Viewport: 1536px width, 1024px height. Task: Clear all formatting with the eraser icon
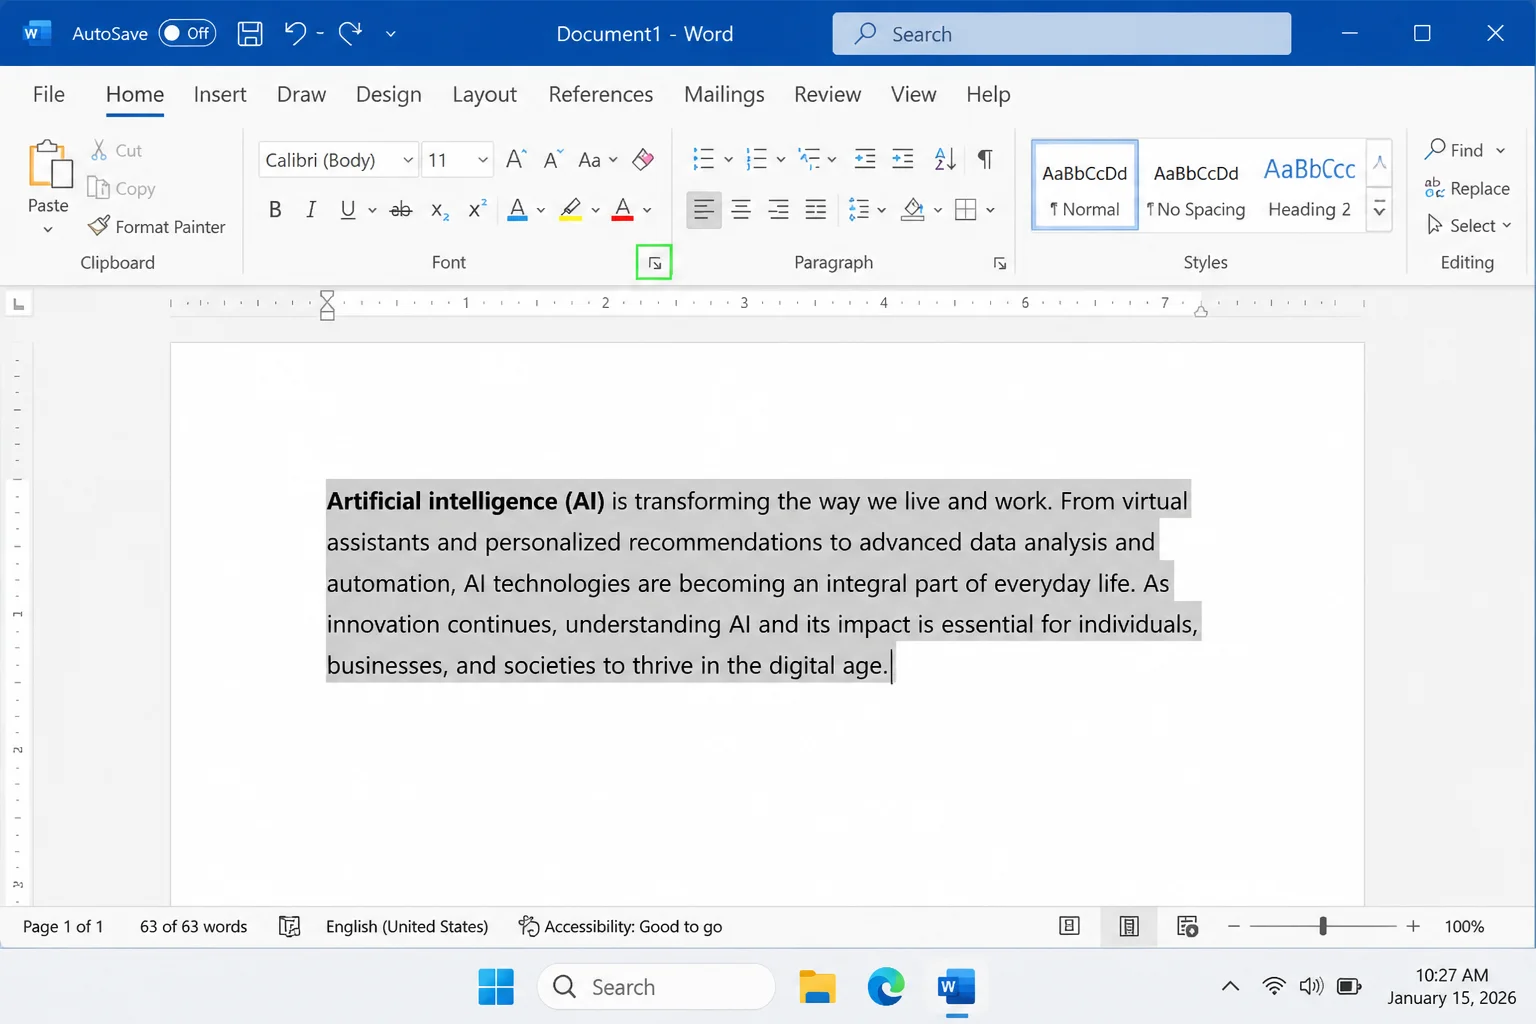pyautogui.click(x=643, y=159)
